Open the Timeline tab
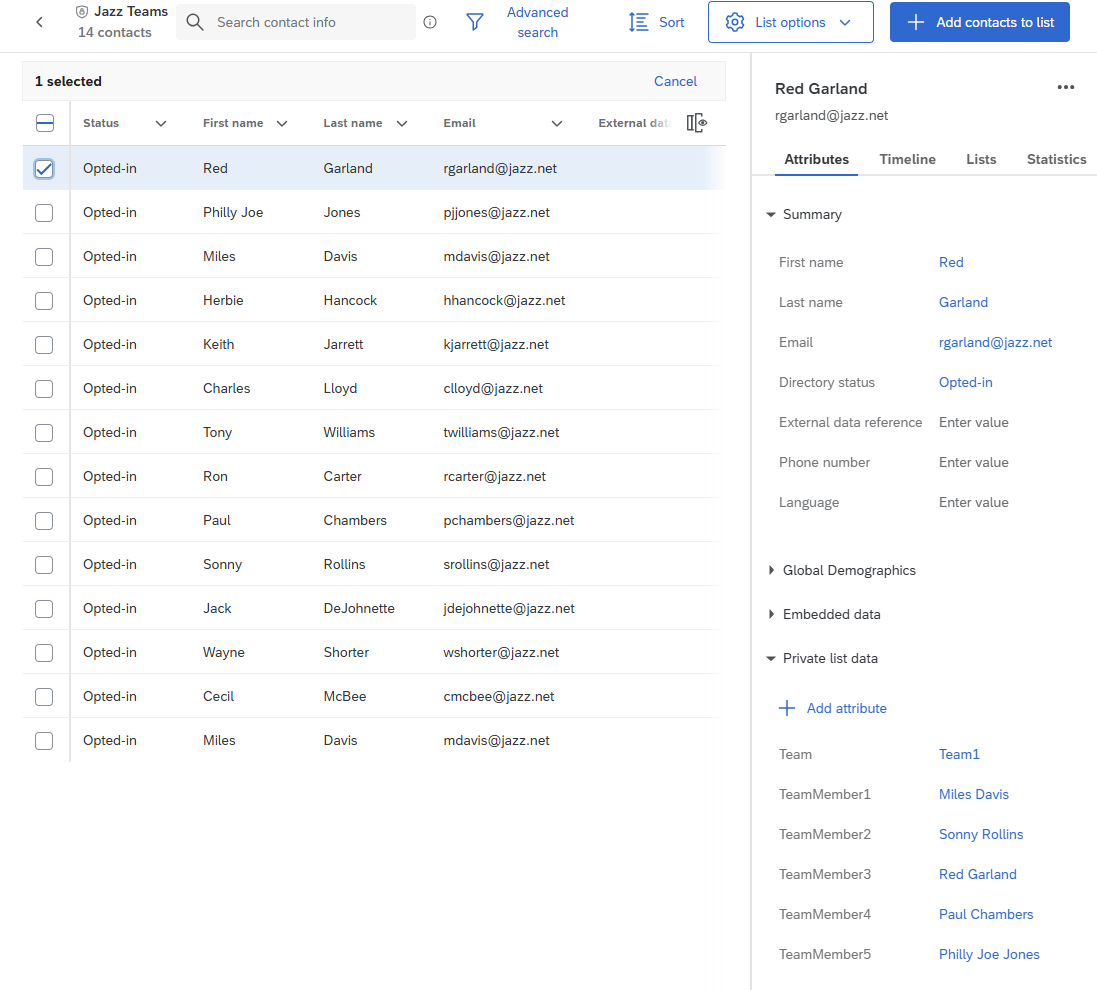This screenshot has height=990, width=1097. point(907,160)
